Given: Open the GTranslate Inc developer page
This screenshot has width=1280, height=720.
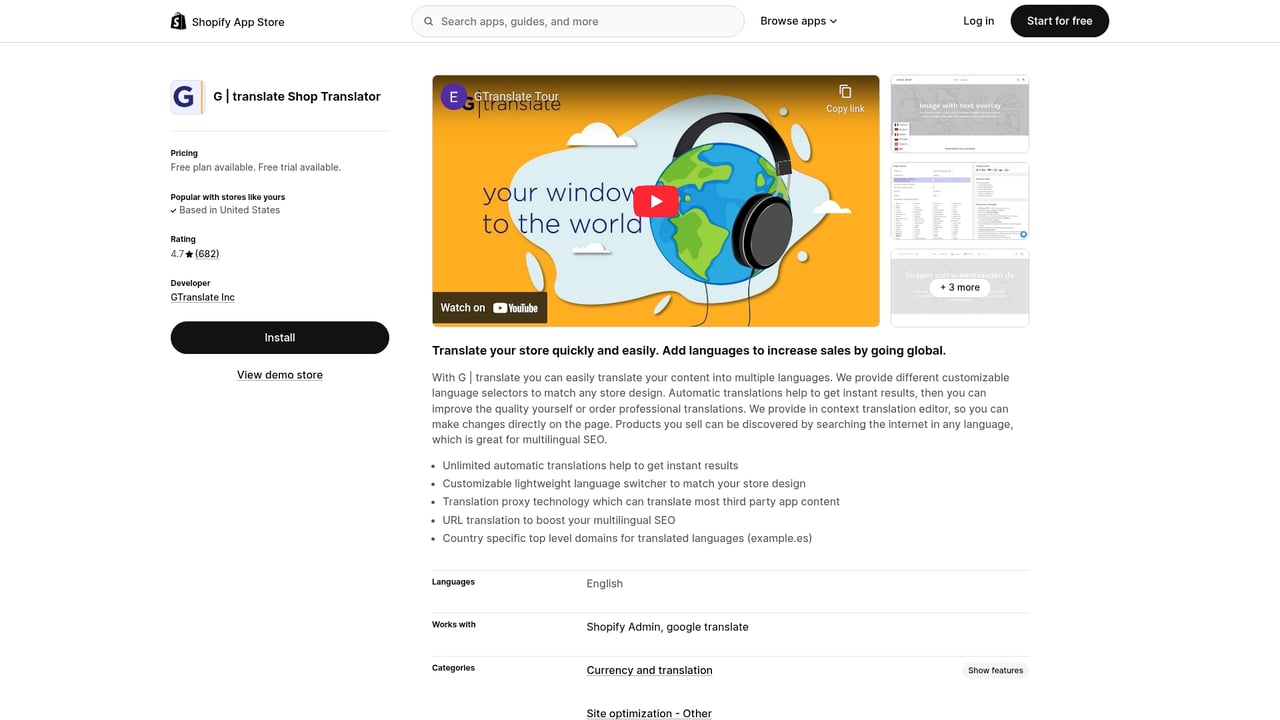Looking at the screenshot, I should [x=202, y=297].
